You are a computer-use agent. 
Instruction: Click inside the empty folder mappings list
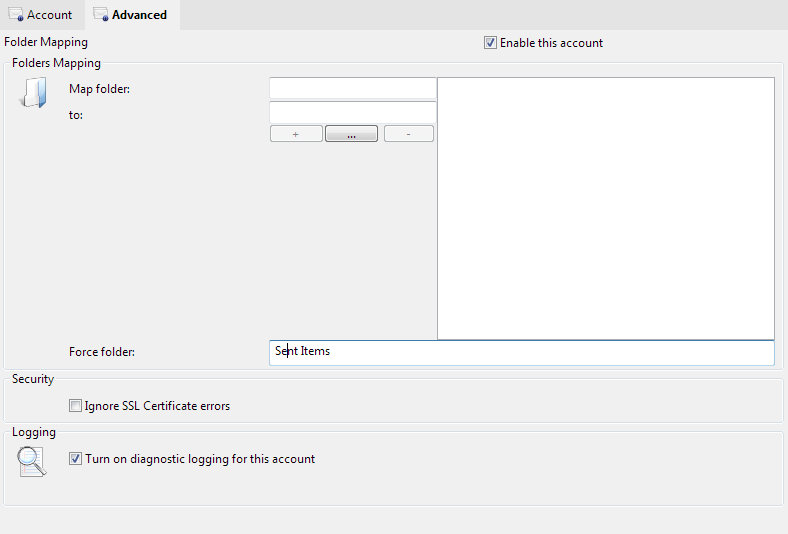click(605, 208)
